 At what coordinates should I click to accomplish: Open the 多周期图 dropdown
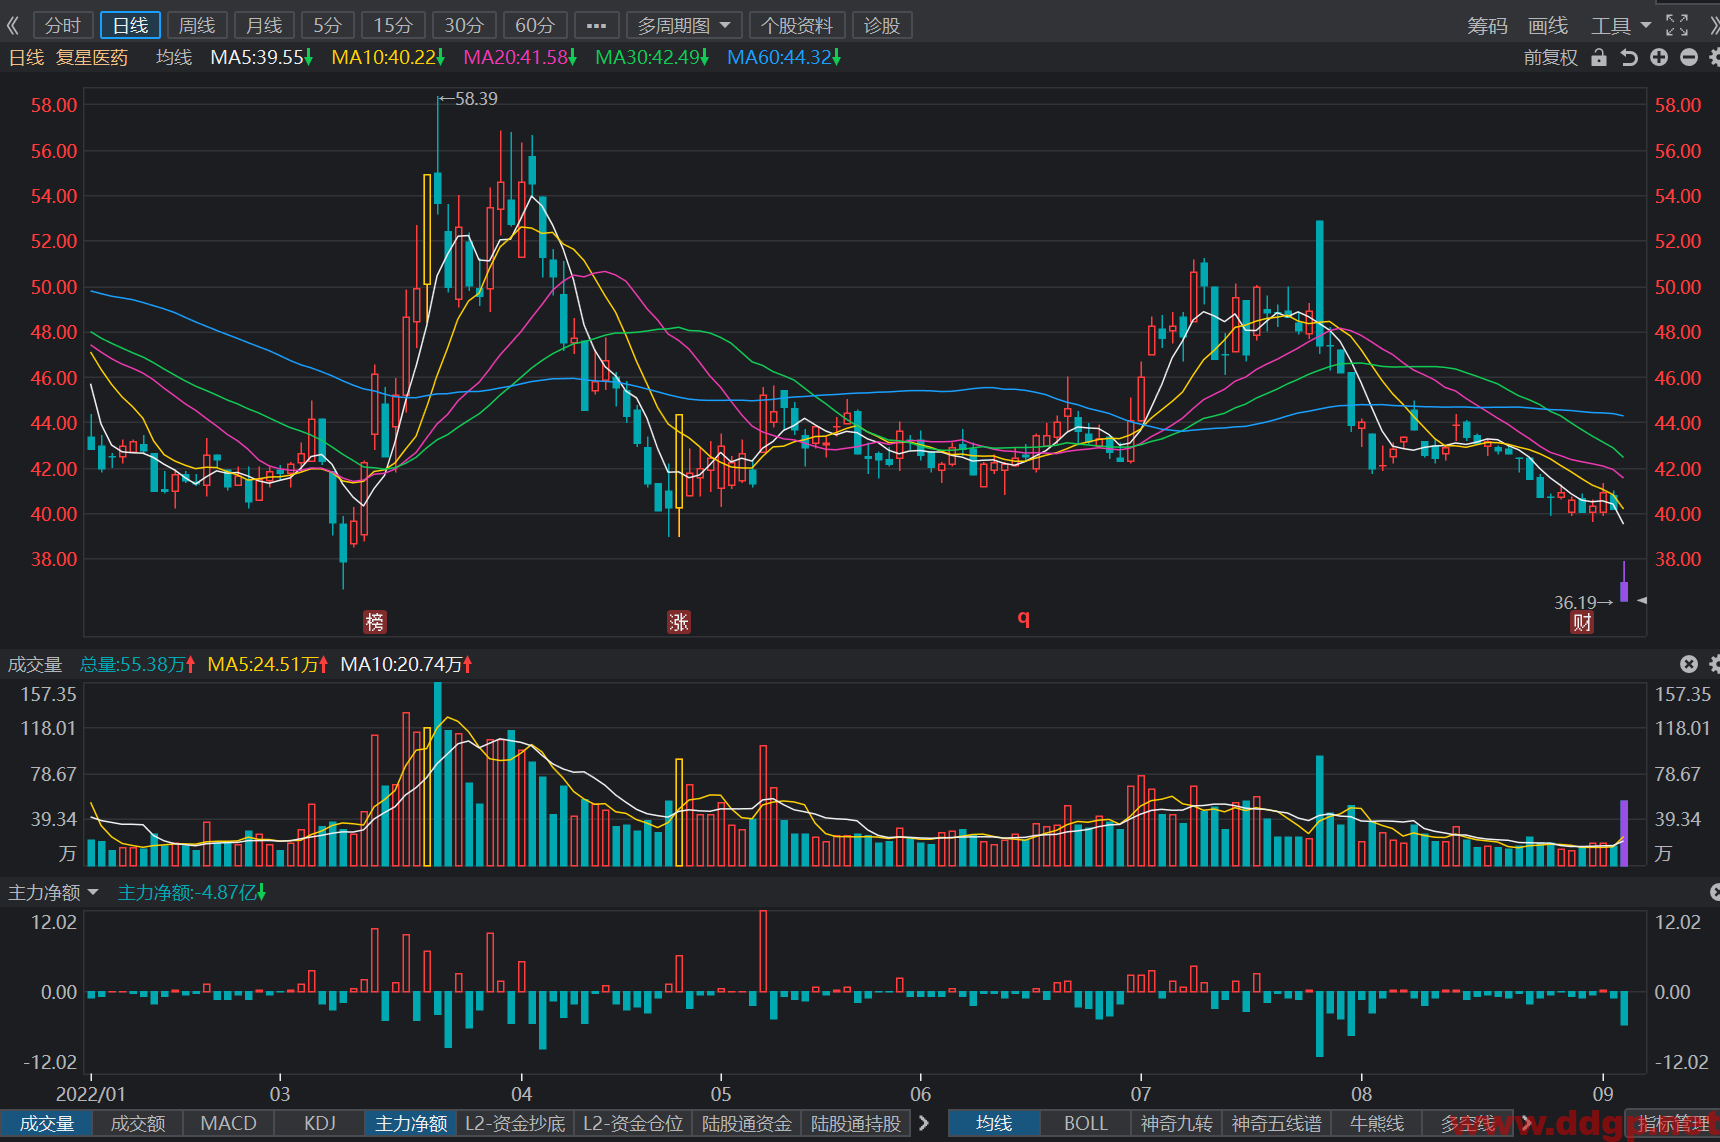pyautogui.click(x=684, y=25)
